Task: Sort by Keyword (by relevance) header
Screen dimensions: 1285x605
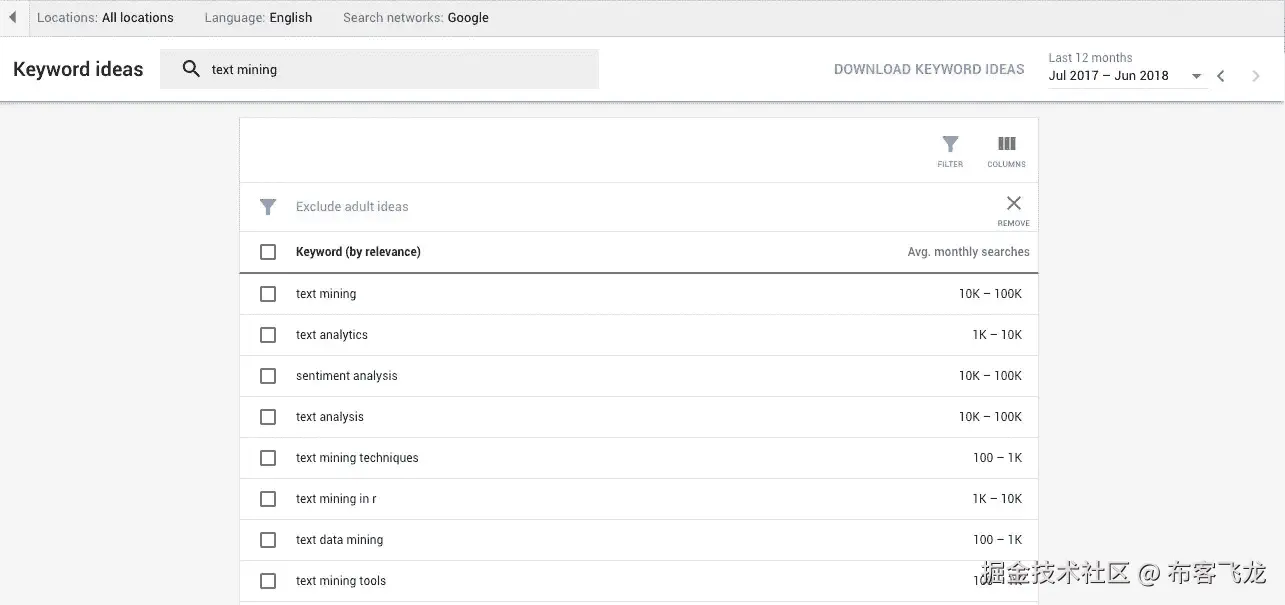Action: [x=358, y=252]
